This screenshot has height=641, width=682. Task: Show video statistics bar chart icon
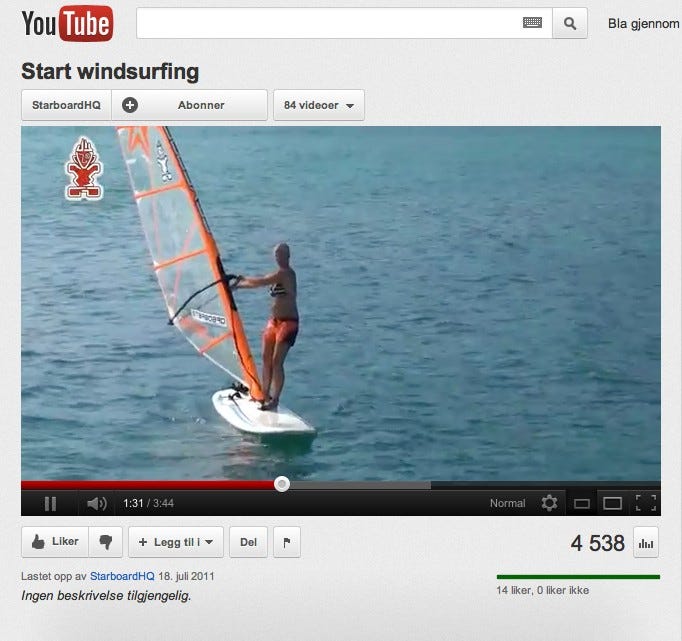pyautogui.click(x=646, y=543)
